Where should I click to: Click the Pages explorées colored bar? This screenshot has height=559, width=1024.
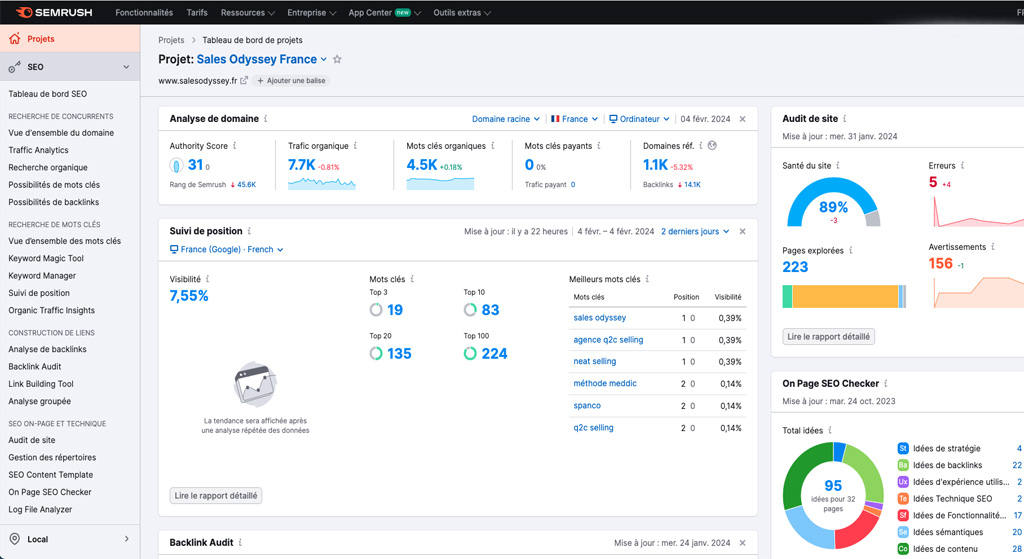point(844,296)
